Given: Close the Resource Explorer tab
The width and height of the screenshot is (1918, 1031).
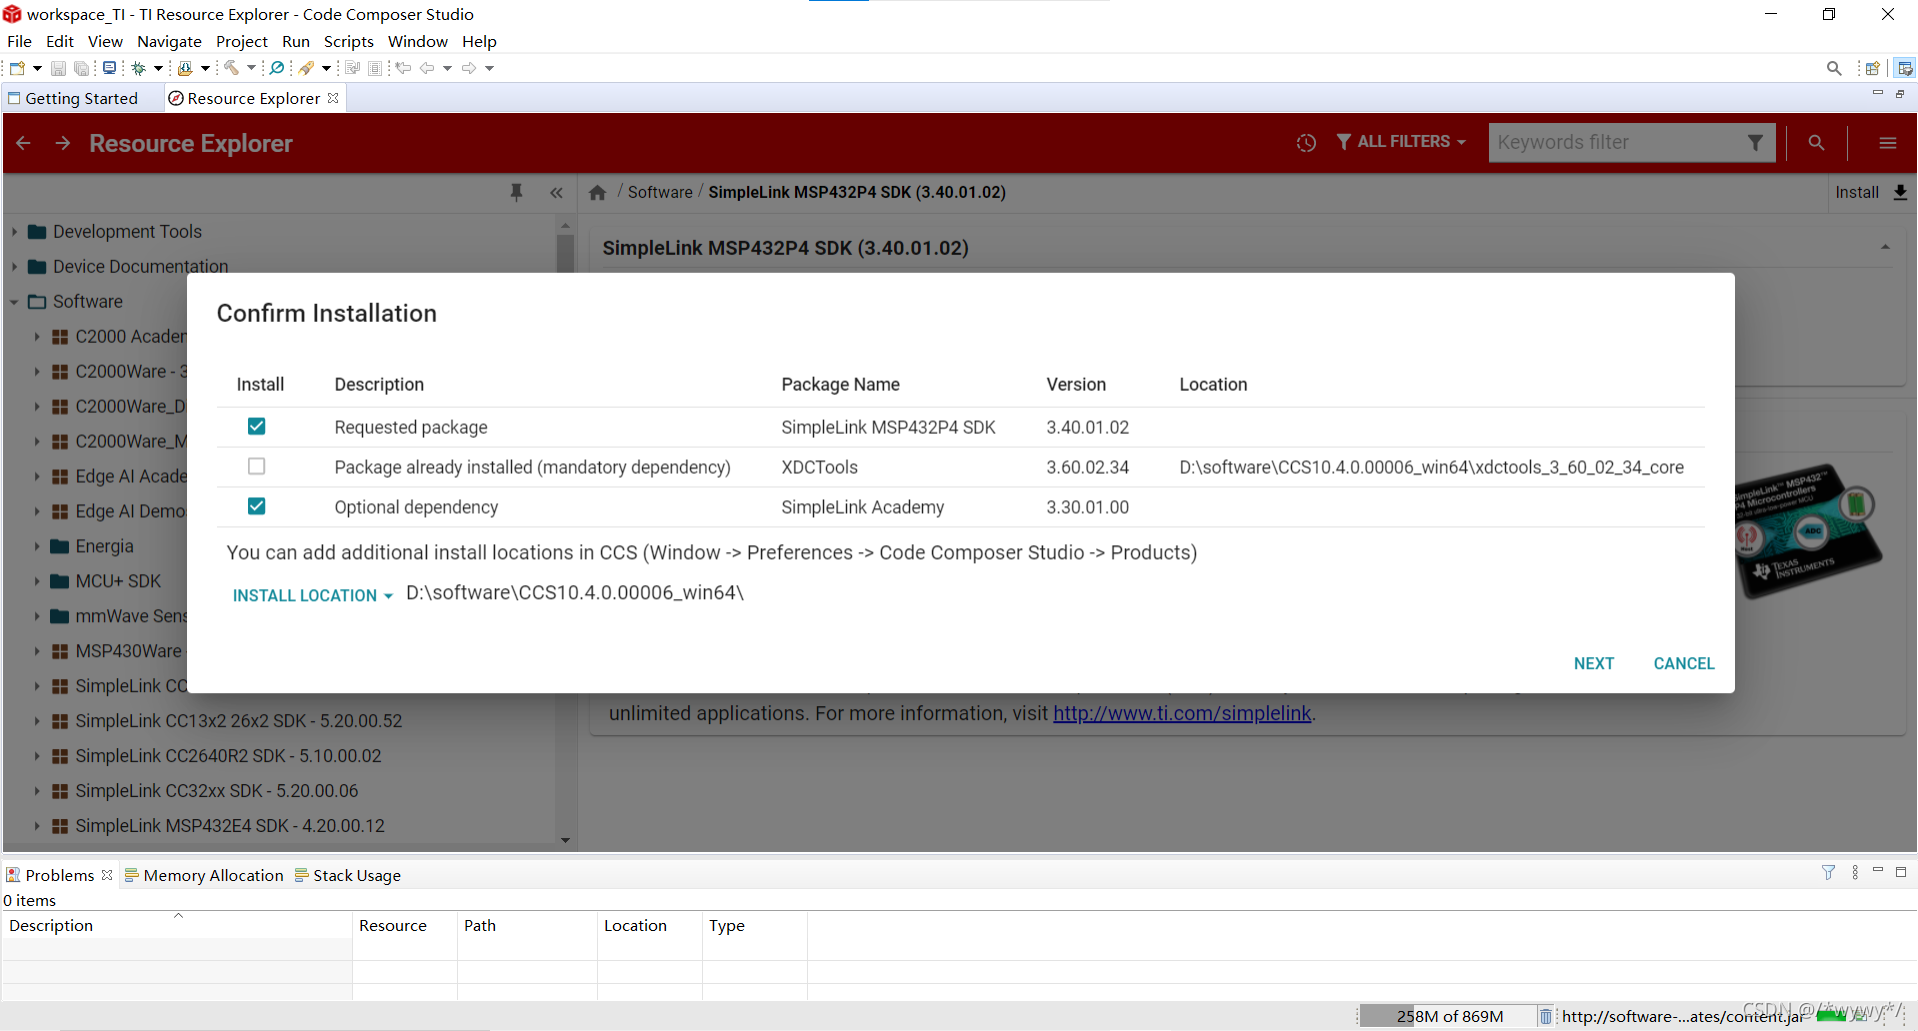Looking at the screenshot, I should click(333, 98).
